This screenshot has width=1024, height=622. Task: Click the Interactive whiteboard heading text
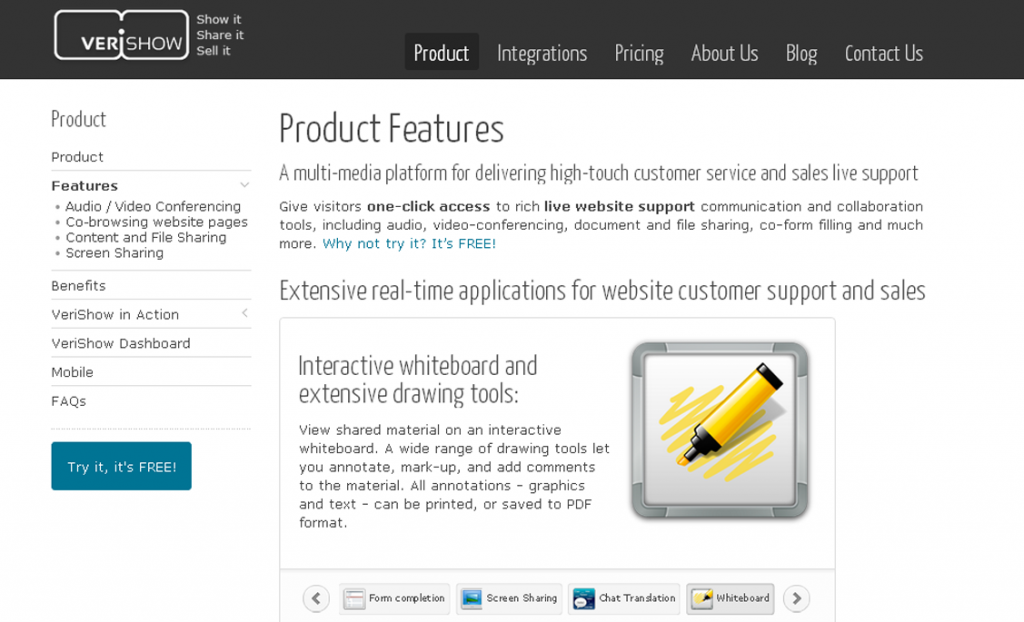[418, 380]
